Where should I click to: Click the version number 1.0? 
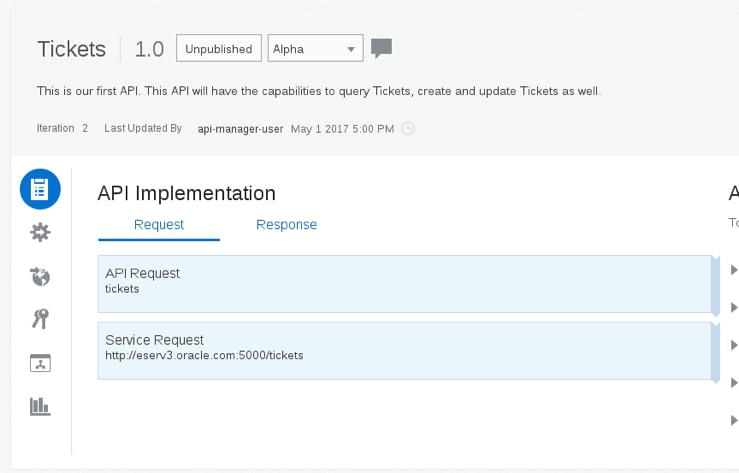[x=149, y=49]
